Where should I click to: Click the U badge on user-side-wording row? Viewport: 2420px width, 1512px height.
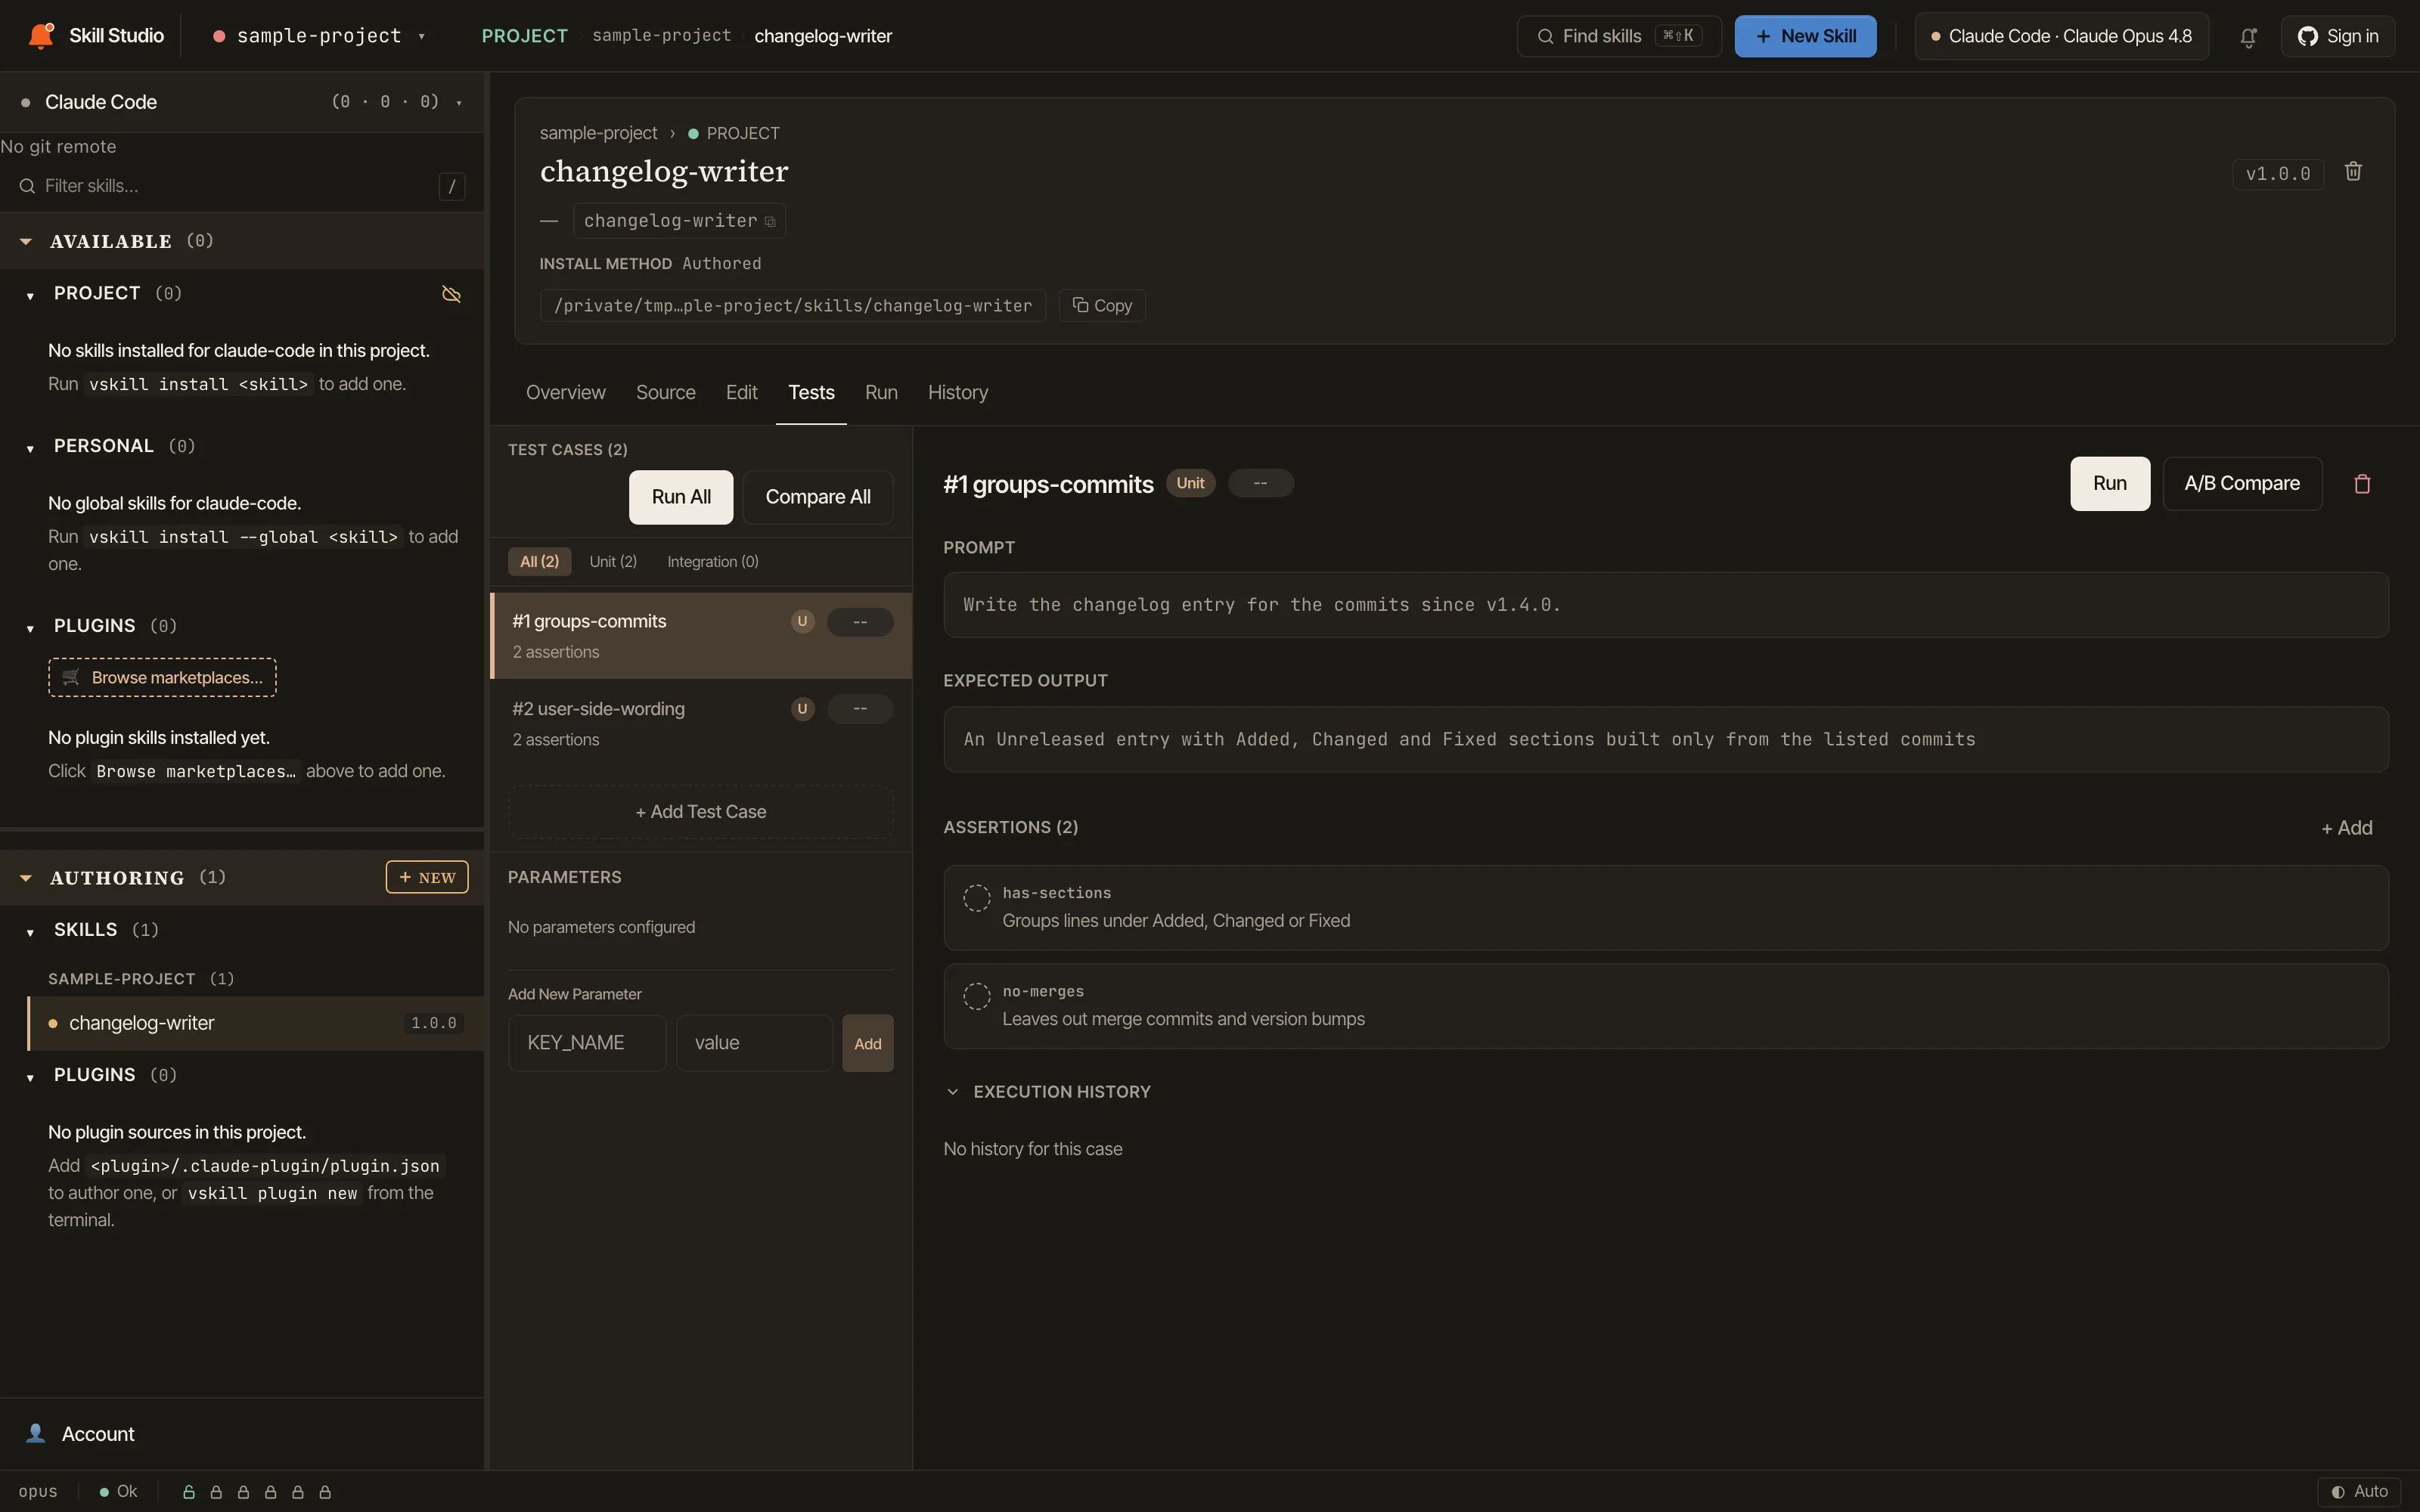click(802, 709)
